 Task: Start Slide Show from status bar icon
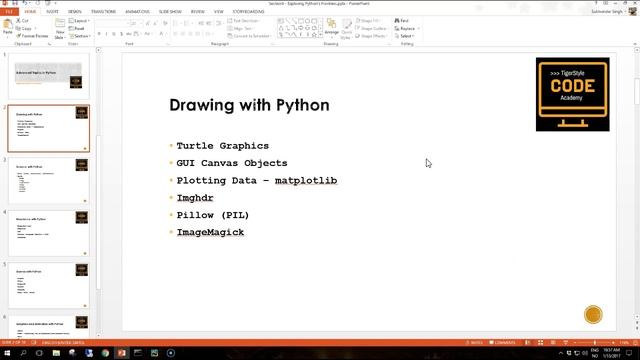(565, 342)
